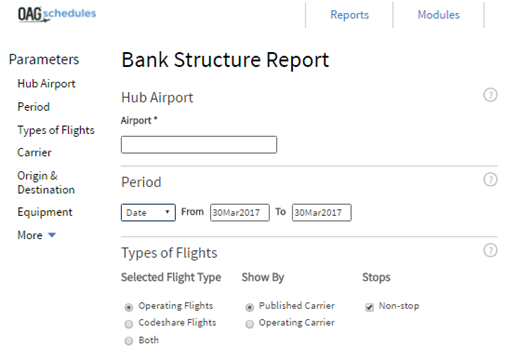Choose Both flight types radio option

click(x=129, y=341)
